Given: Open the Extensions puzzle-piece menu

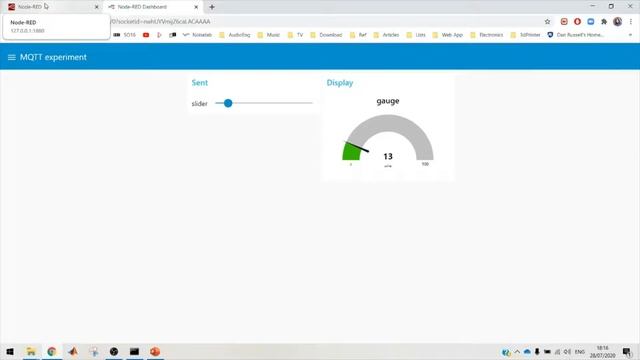Looking at the screenshot, I should 604,22.
